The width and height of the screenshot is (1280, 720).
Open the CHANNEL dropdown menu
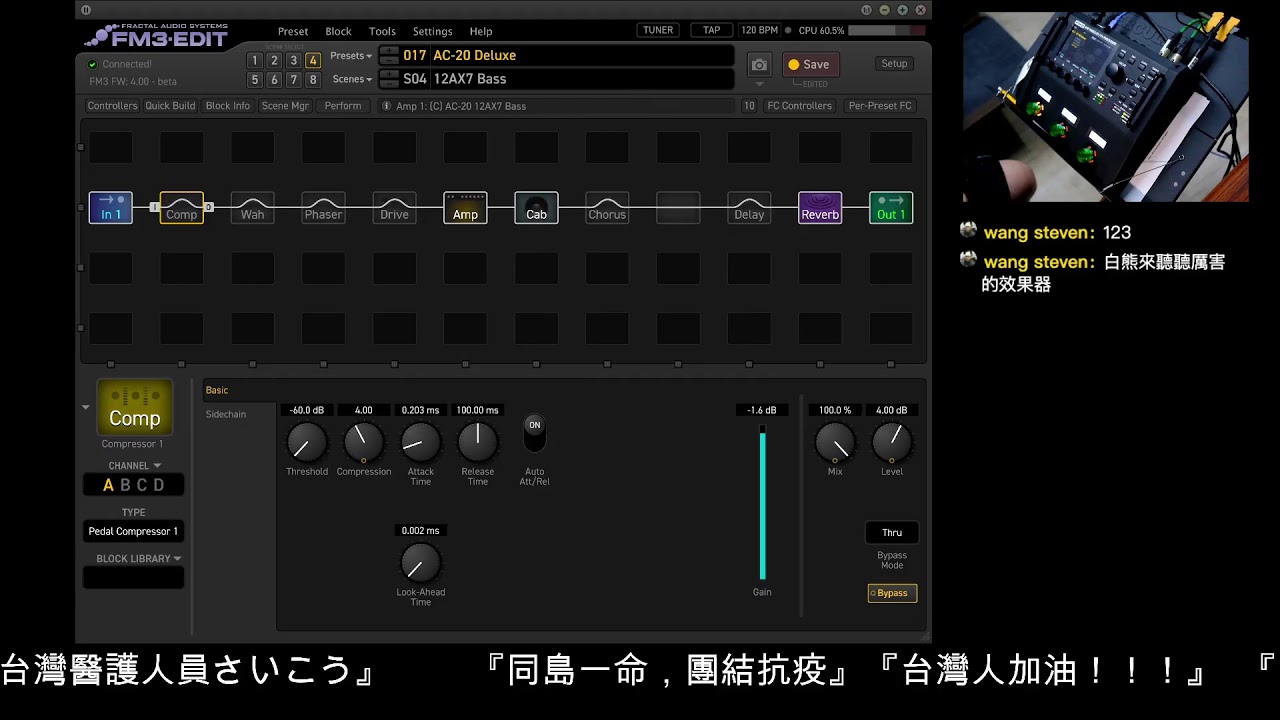(134, 466)
